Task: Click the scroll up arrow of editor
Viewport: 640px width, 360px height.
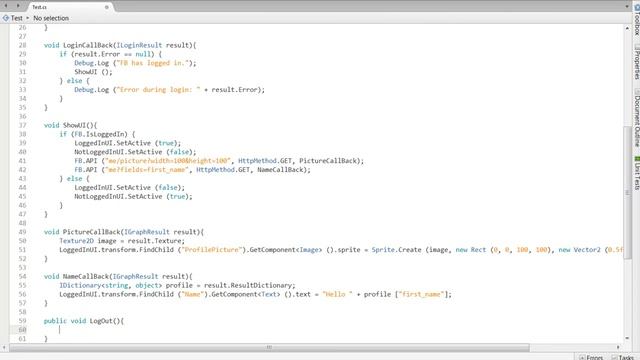Action: tap(627, 28)
